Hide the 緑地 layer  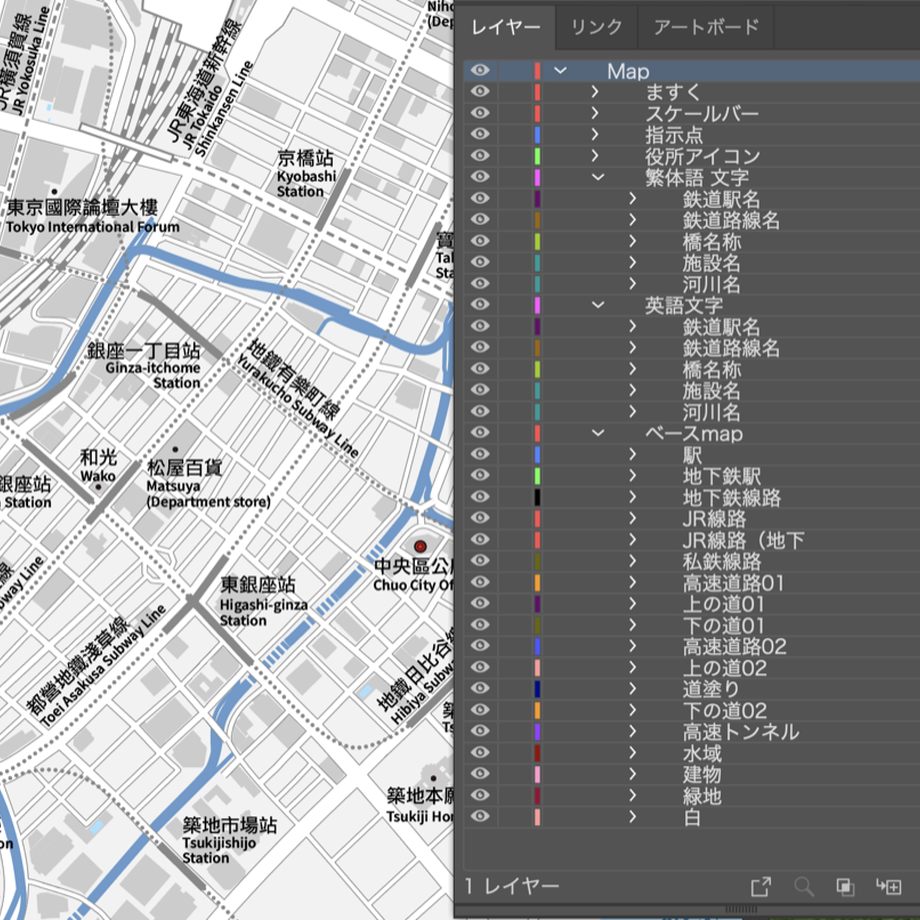tap(480, 795)
